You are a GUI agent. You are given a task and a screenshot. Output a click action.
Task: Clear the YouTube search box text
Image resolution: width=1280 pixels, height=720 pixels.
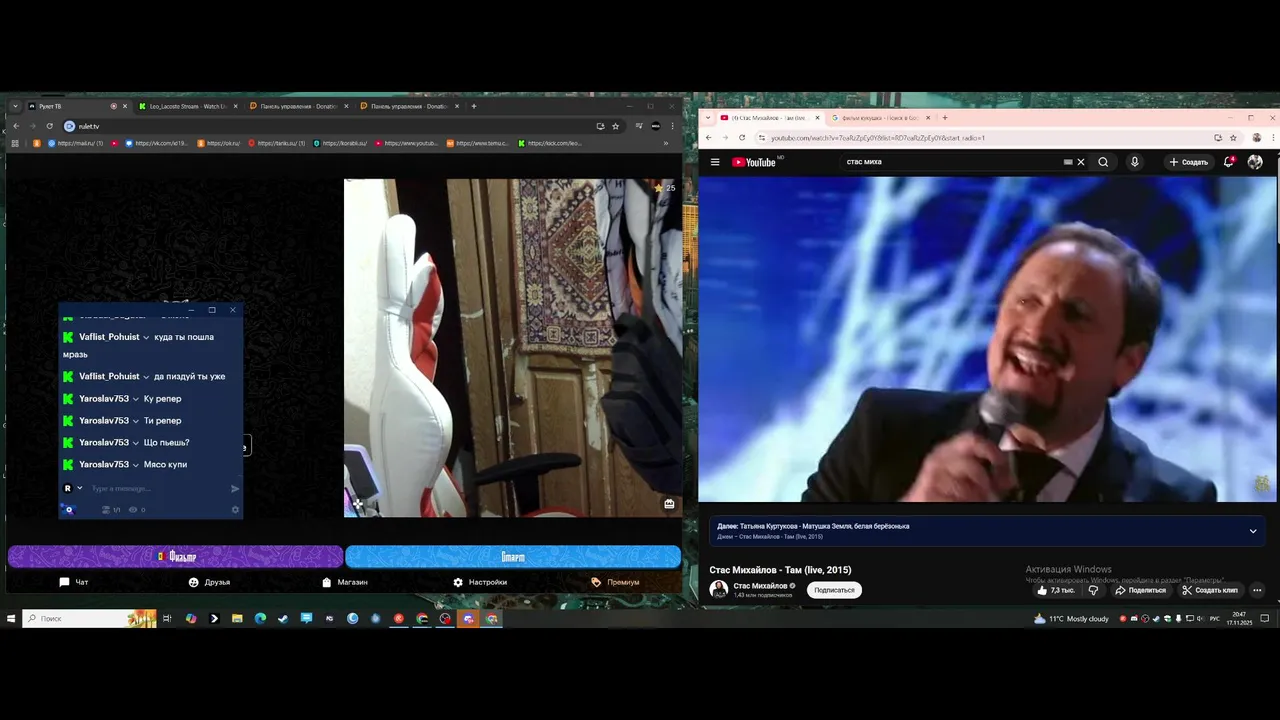tap(1080, 162)
